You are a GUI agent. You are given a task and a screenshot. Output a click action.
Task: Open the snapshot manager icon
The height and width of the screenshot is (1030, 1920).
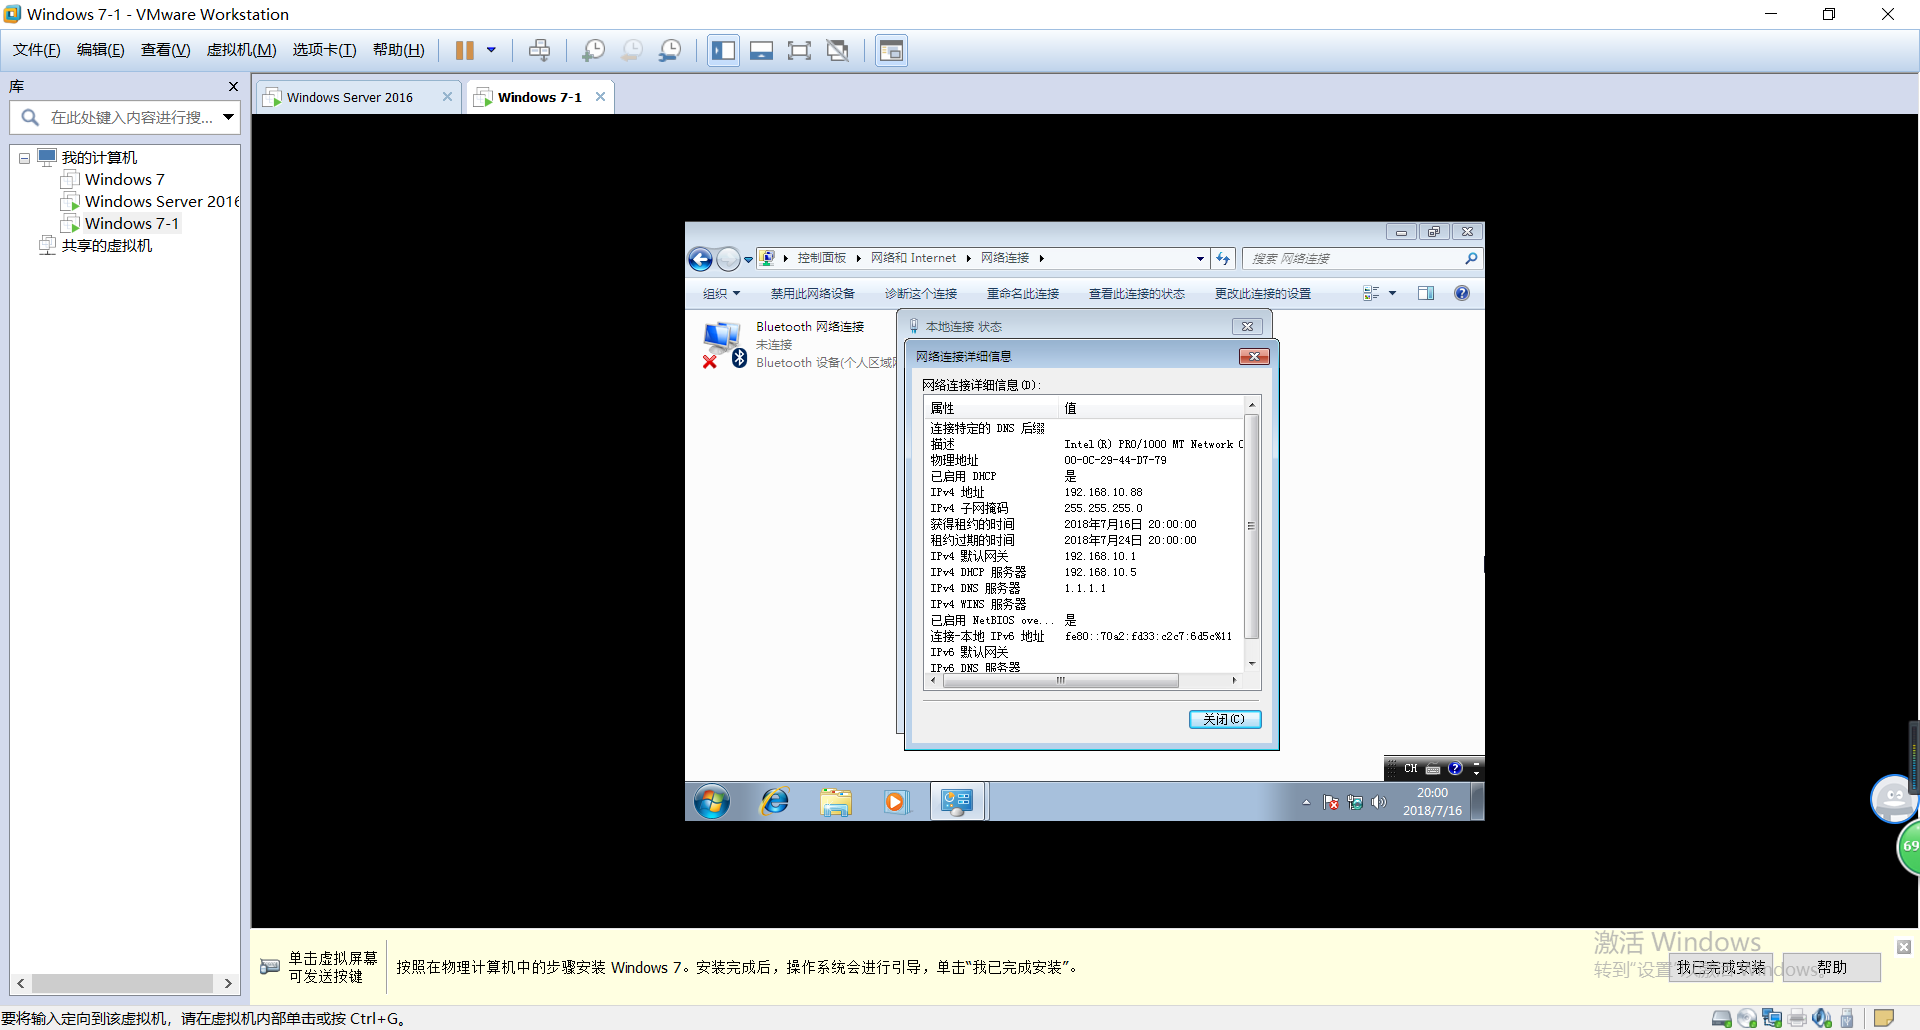670,50
